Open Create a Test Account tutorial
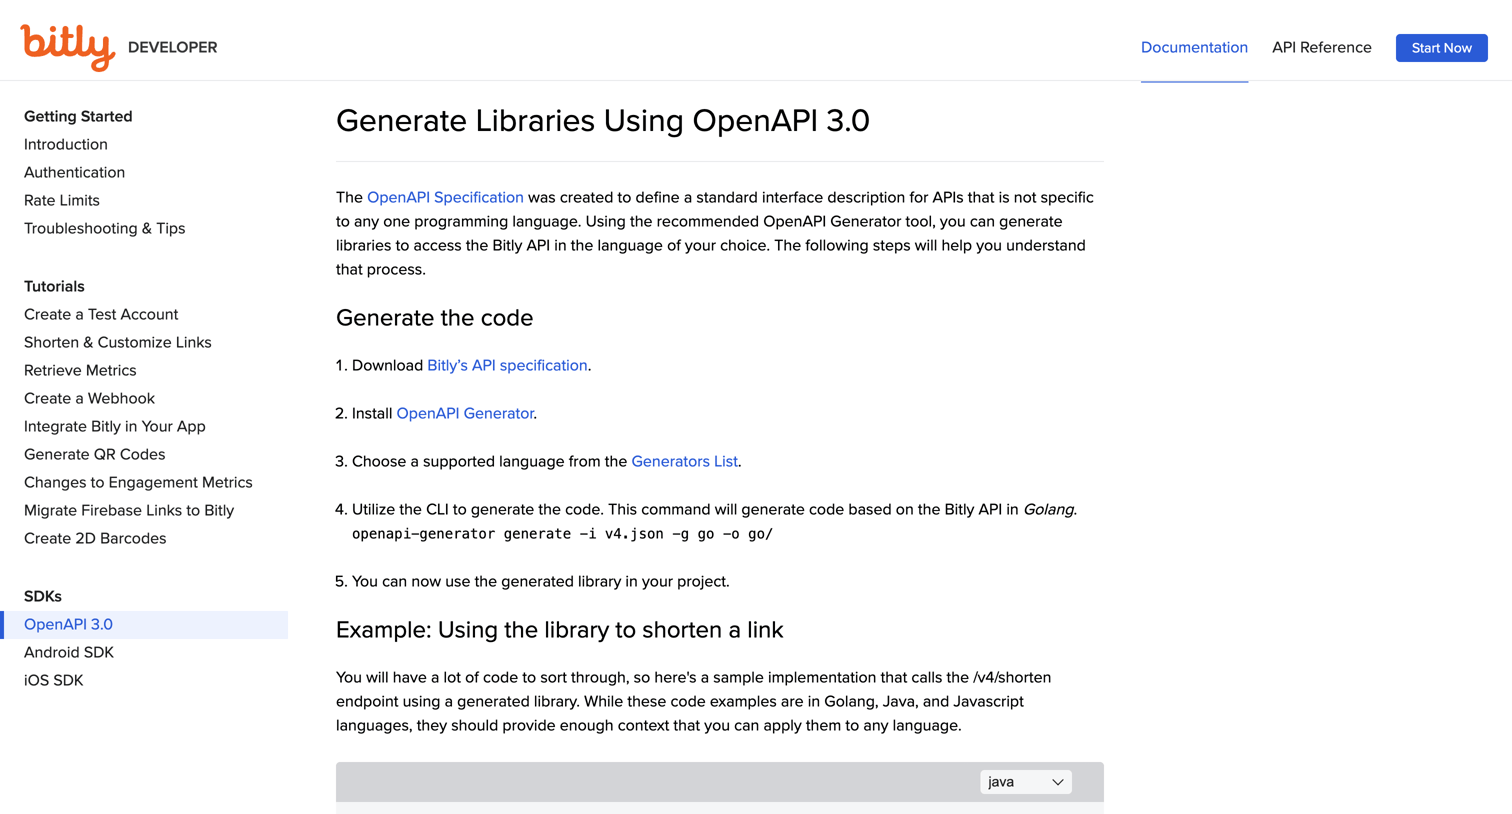1512x814 pixels. pos(101,314)
